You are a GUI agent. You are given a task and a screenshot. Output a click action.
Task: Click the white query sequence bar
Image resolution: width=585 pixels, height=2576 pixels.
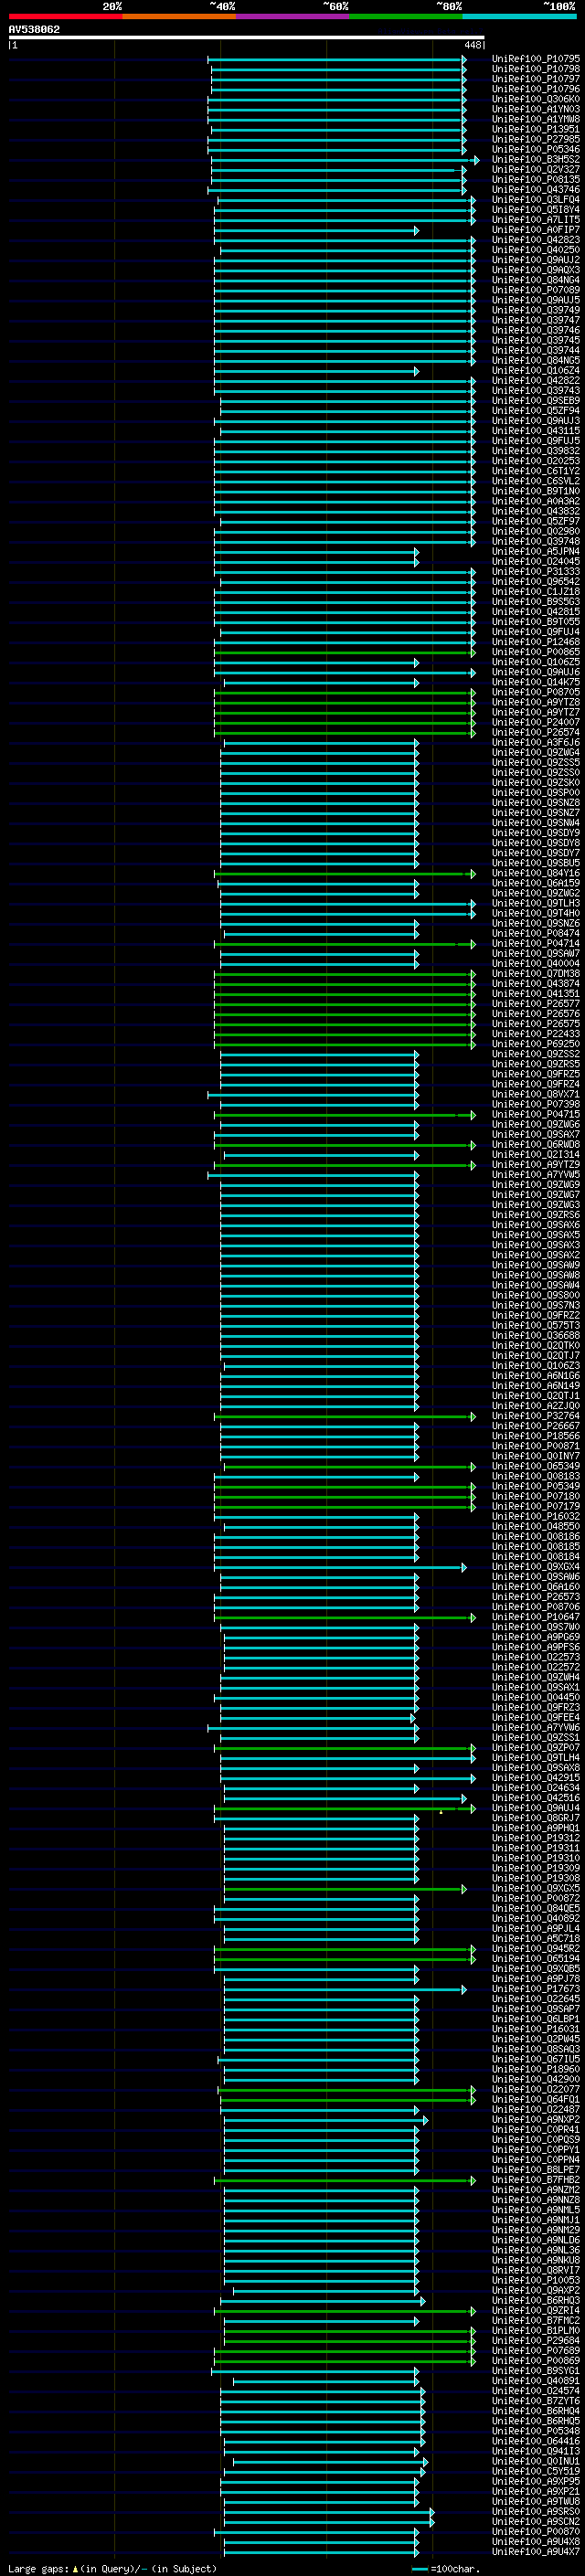pyautogui.click(x=246, y=37)
